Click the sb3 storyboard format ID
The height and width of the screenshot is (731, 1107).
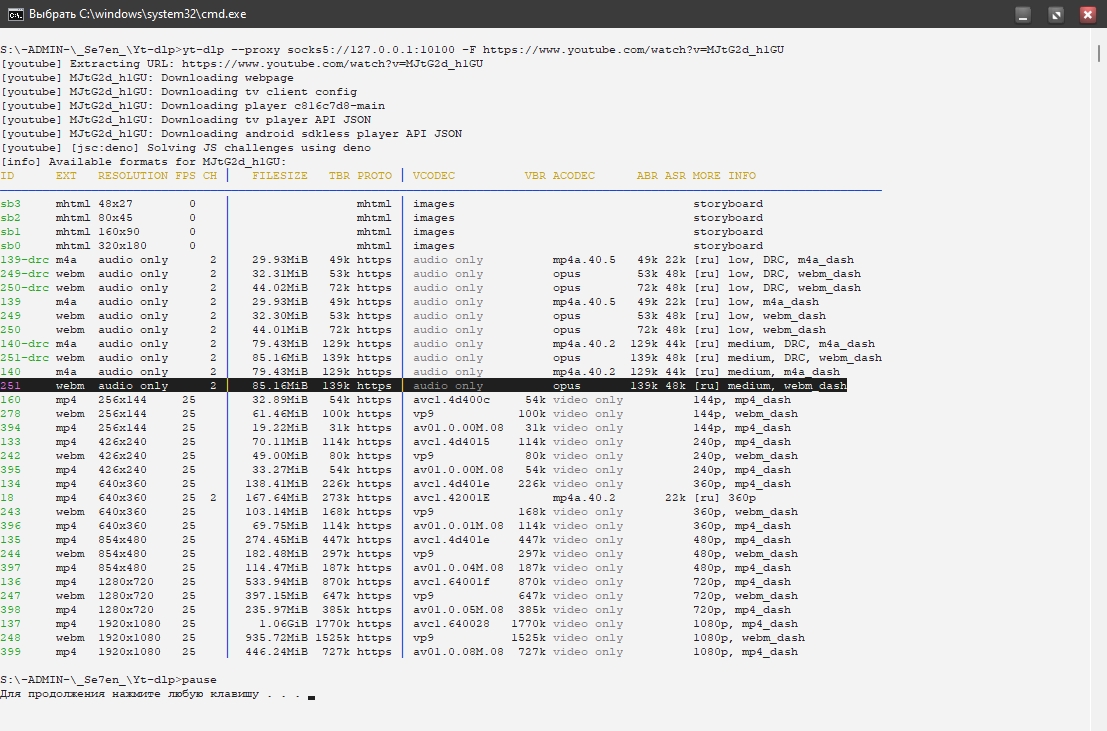tap(11, 204)
